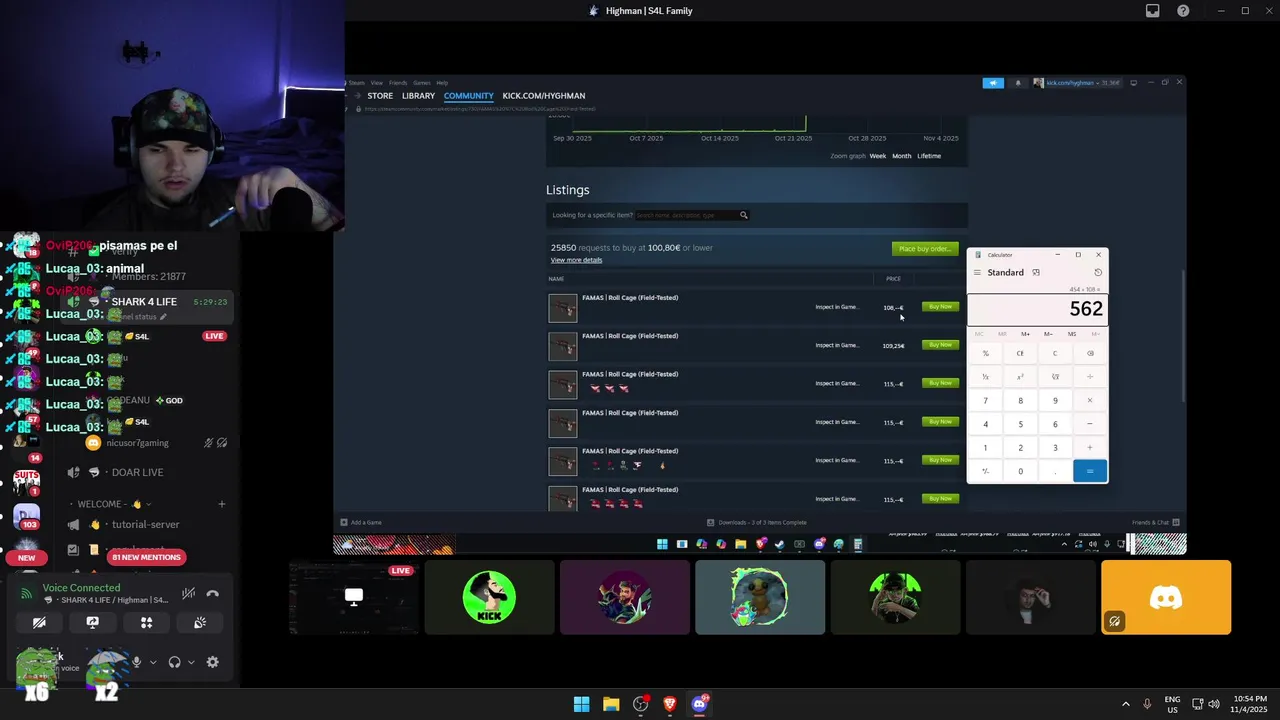Open Downloads status in Steam footer
The height and width of the screenshot is (720, 1280).
click(x=757, y=522)
